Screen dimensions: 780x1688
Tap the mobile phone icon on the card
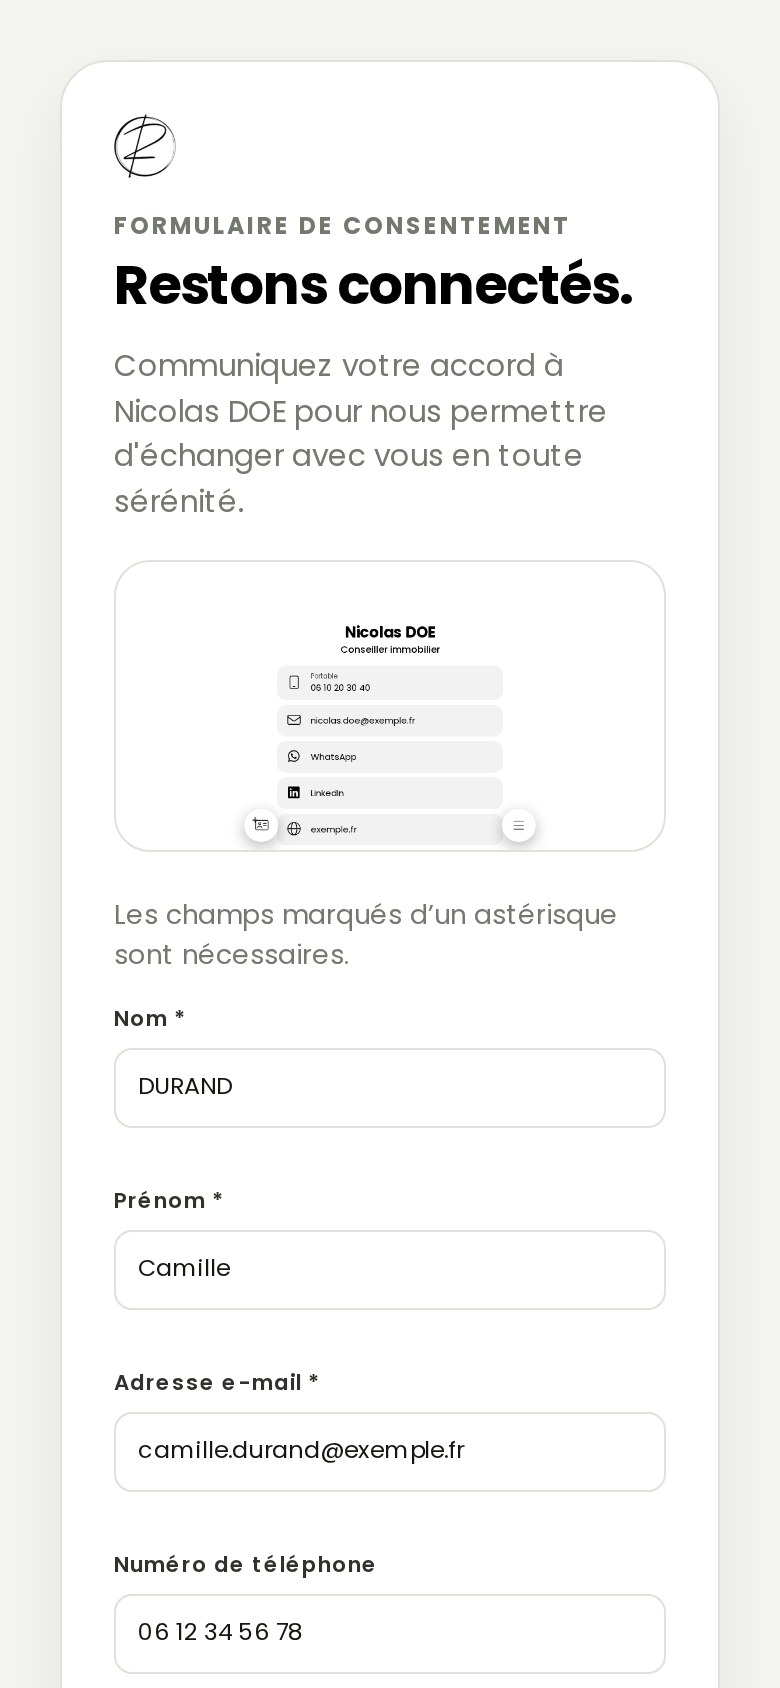(294, 682)
